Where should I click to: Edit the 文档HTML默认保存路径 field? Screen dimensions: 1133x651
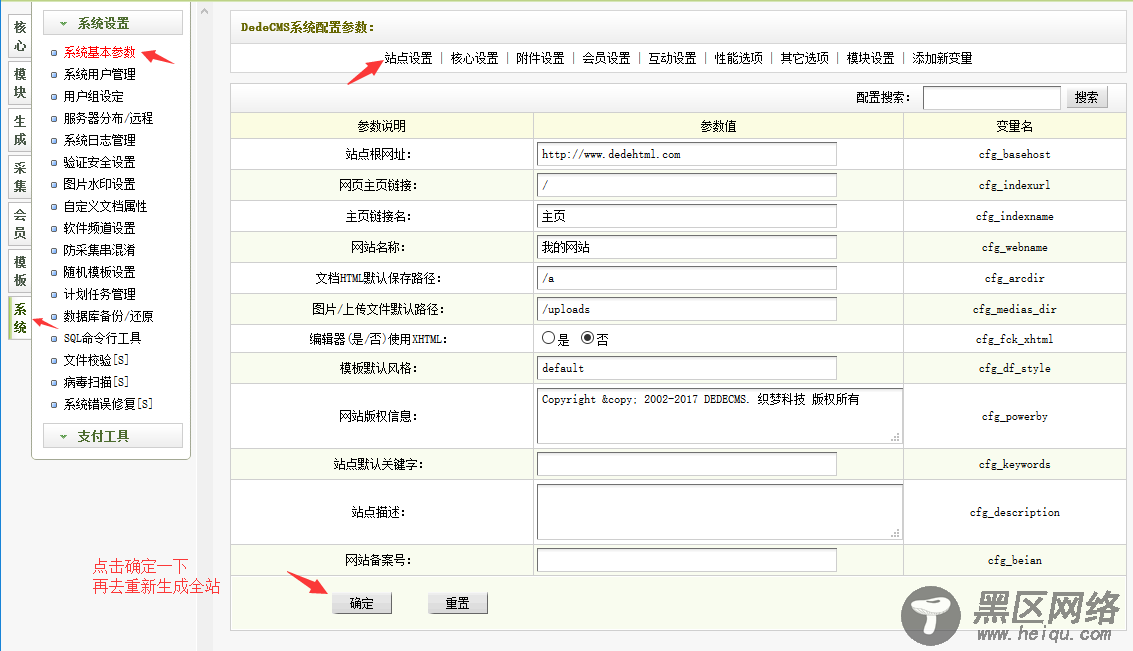(686, 278)
